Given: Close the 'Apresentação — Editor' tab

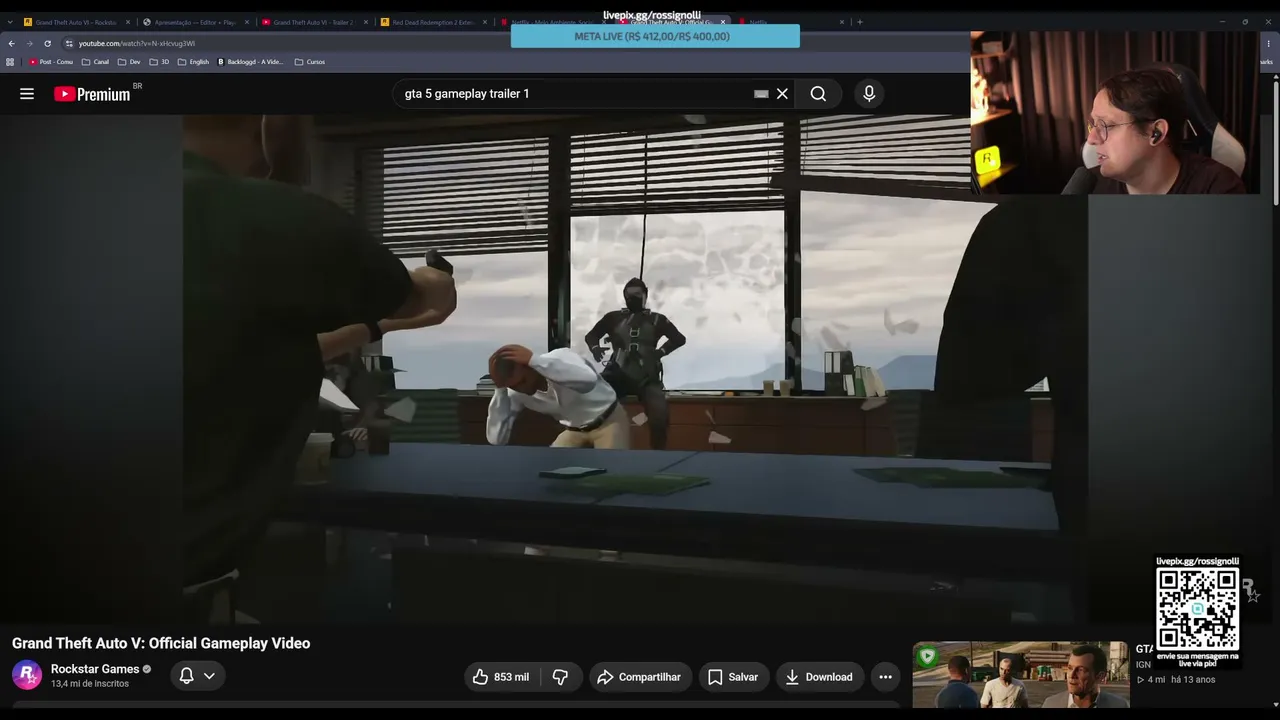Looking at the screenshot, I should (x=247, y=21).
